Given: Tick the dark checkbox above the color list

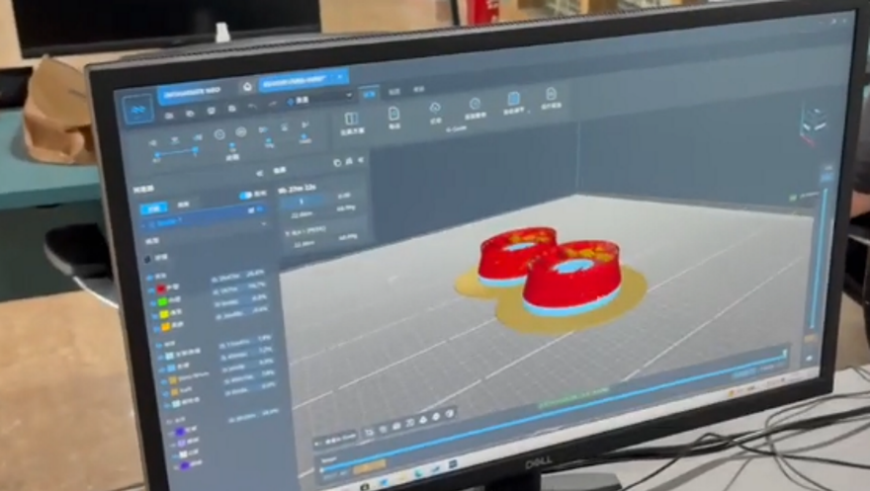Looking at the screenshot, I should pos(148,259).
